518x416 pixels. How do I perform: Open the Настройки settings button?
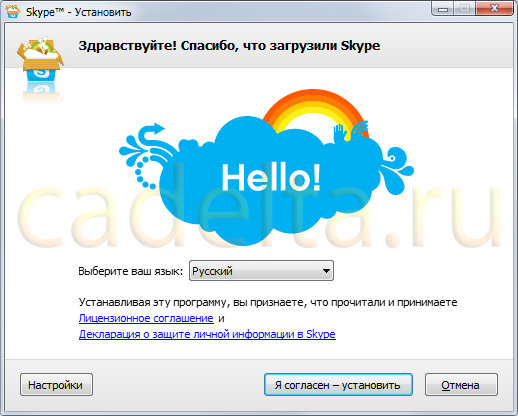coord(56,385)
